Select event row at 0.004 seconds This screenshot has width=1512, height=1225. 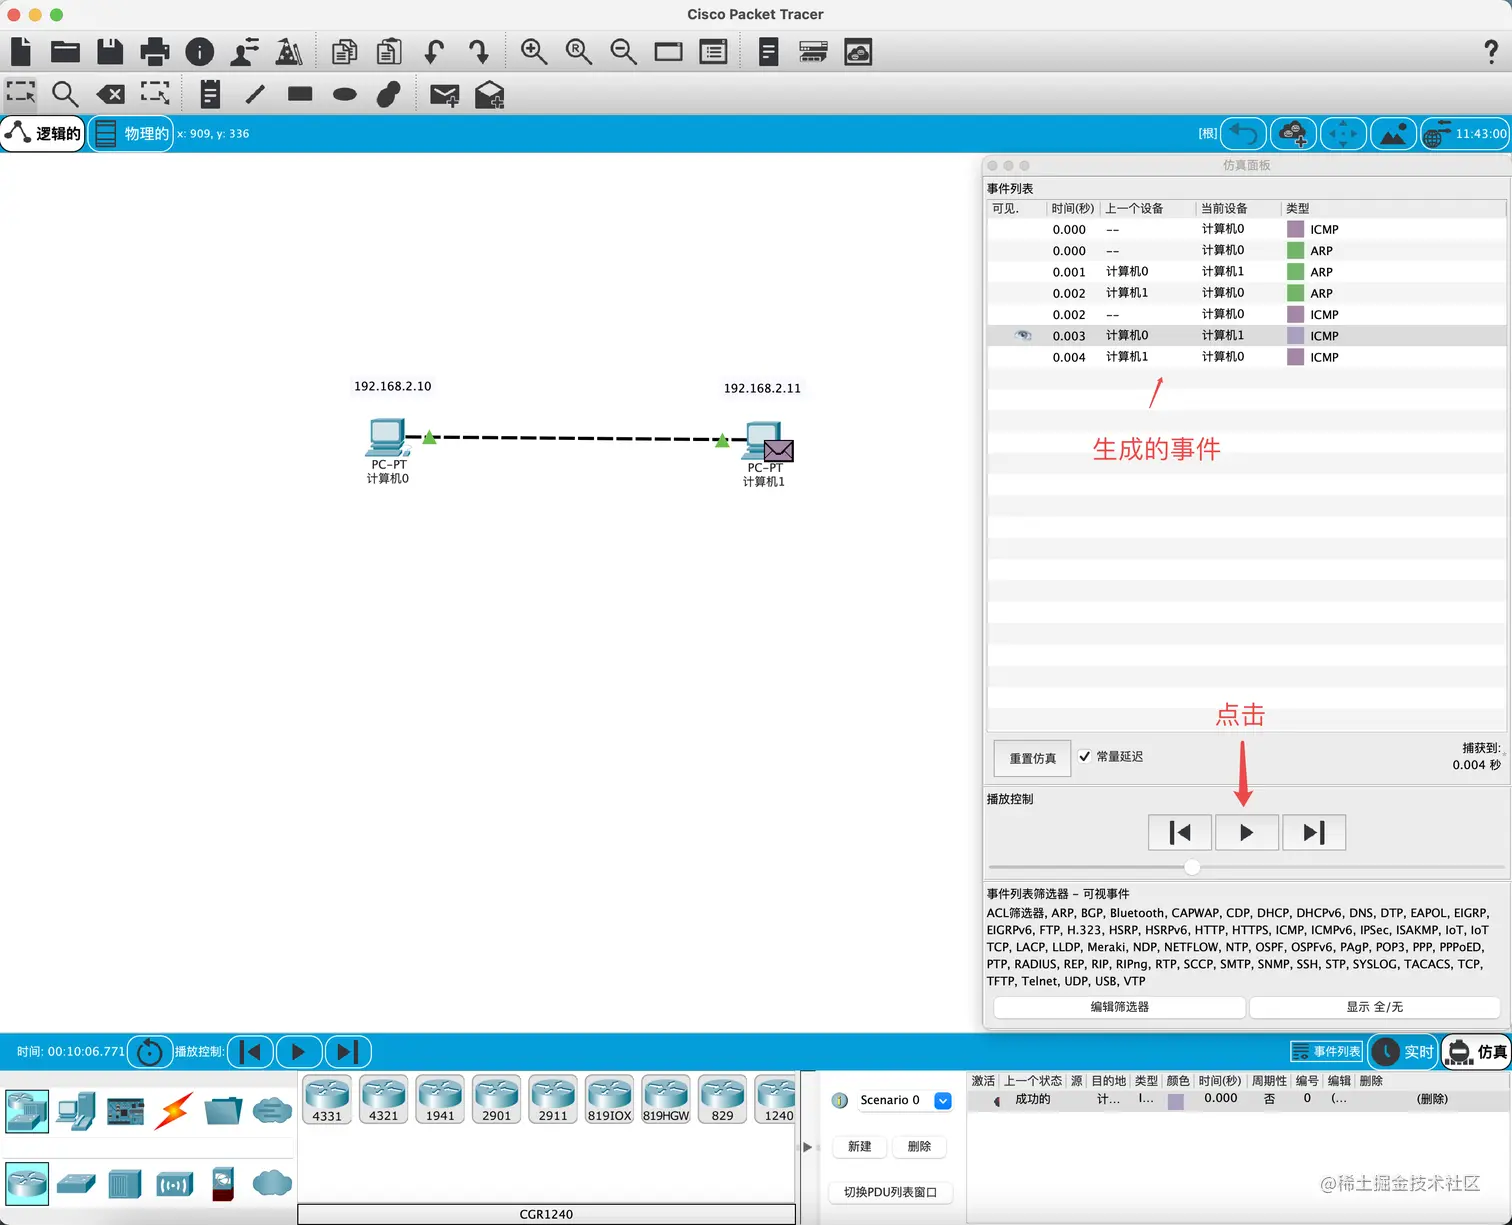(x=1246, y=357)
